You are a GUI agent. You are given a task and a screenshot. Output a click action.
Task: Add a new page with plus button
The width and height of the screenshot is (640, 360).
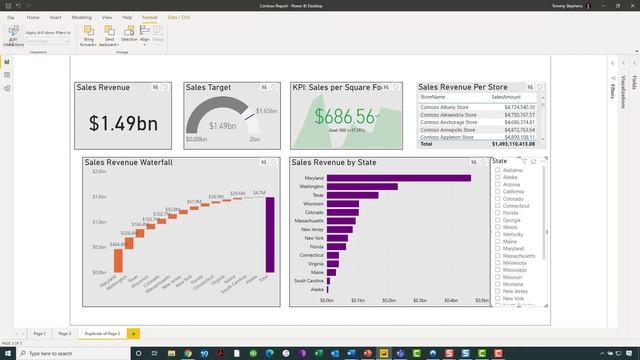(x=133, y=333)
